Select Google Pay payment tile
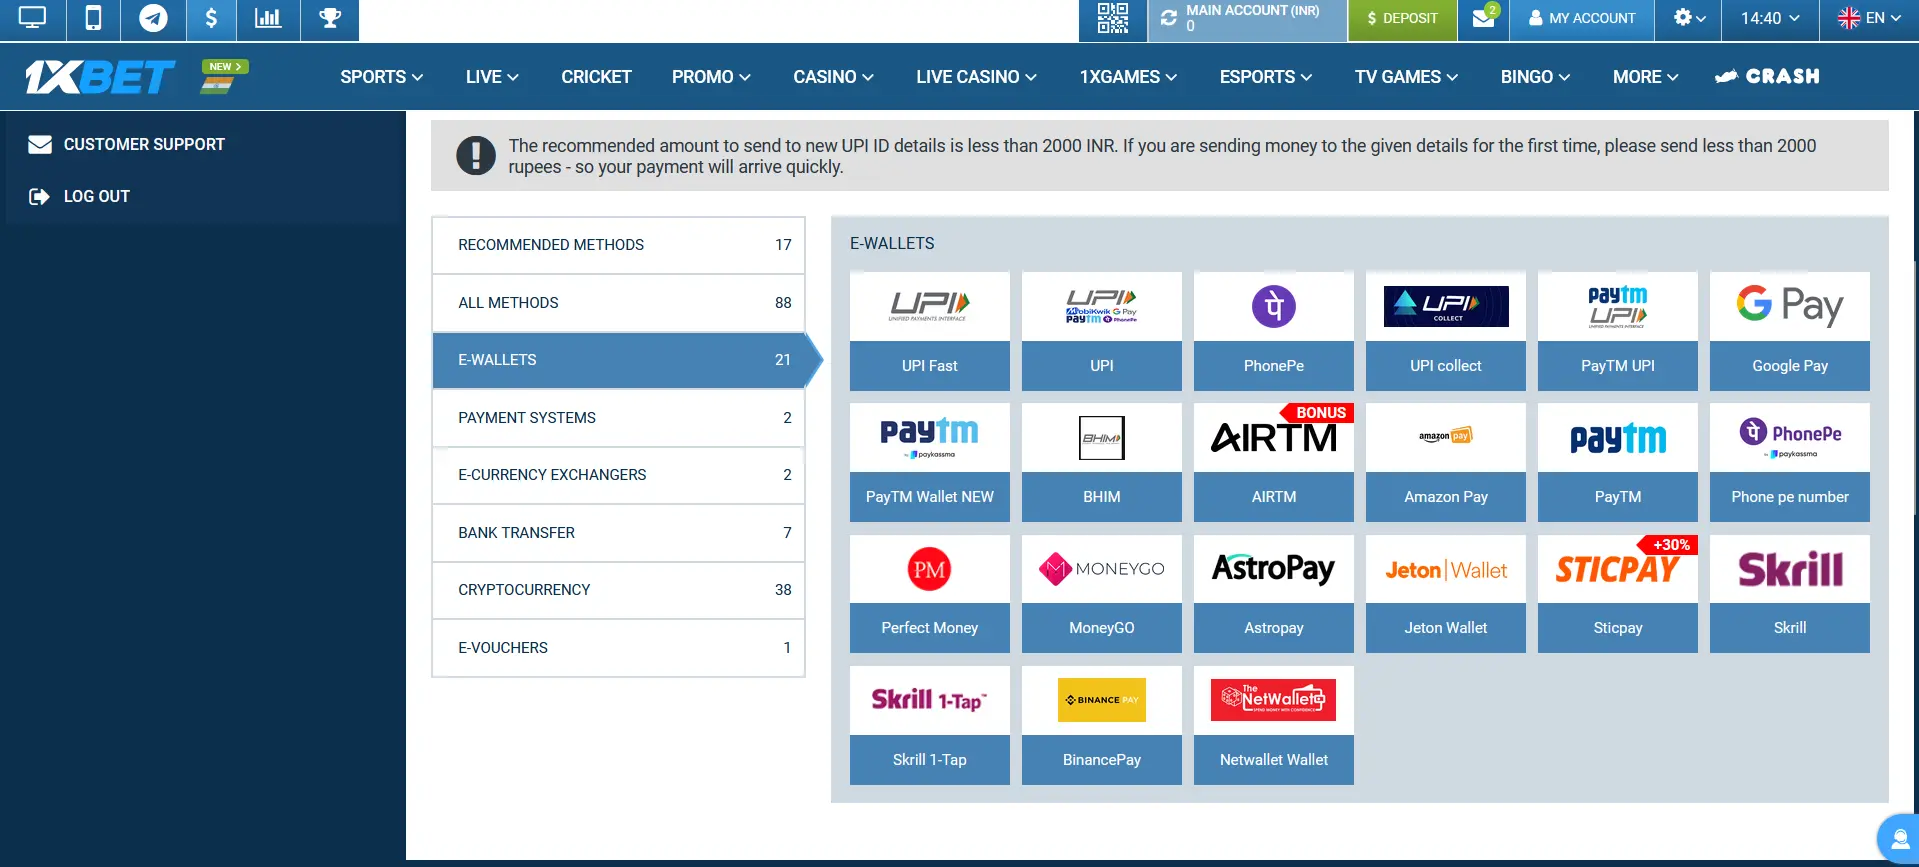Screen dimensions: 1919x867 click(1790, 331)
